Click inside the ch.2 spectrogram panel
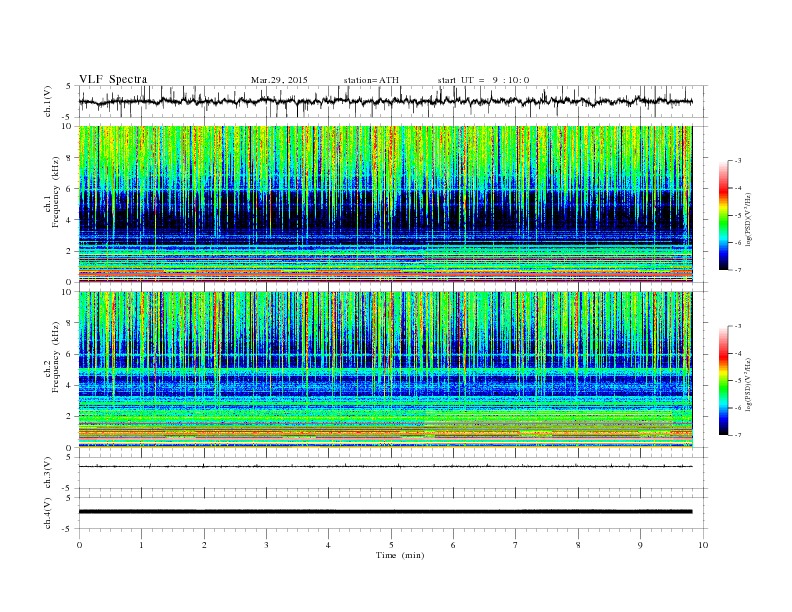 385,369
